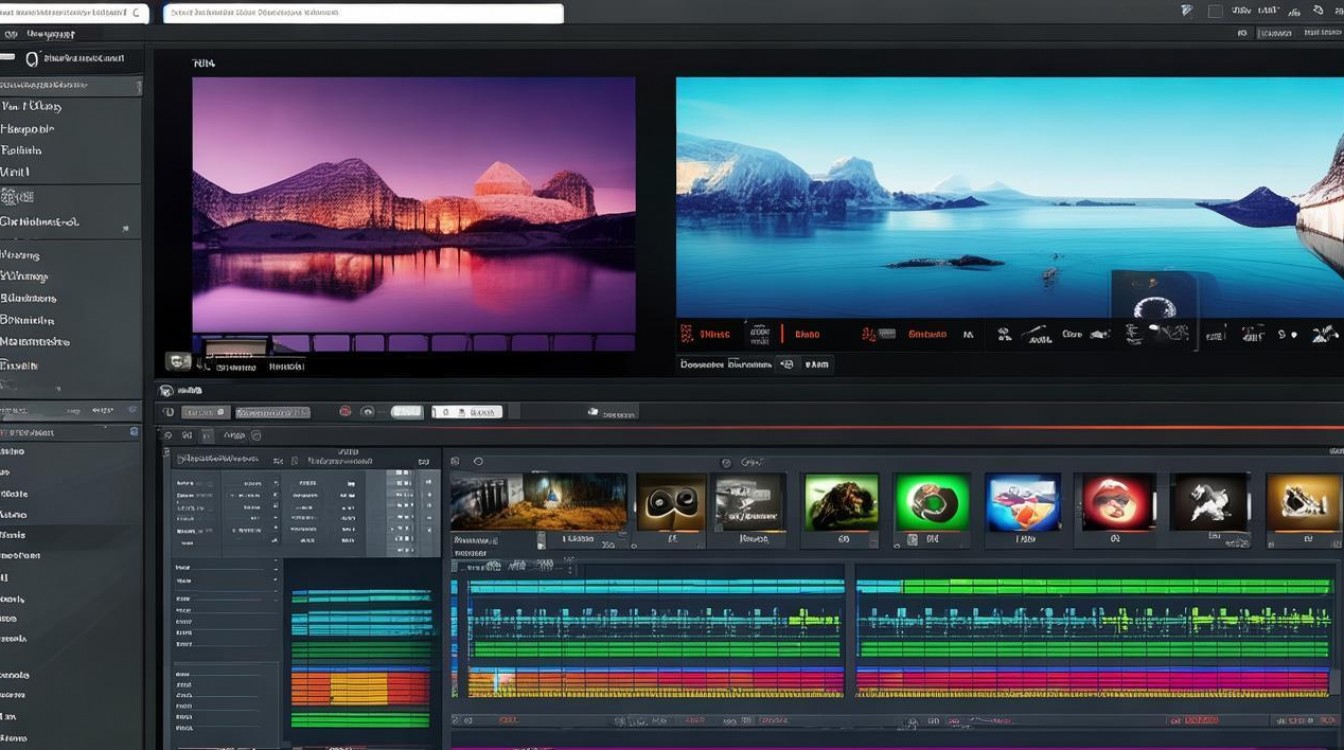The width and height of the screenshot is (1344, 750).
Task: Select the highlighted first item in left sidebar
Action: pos(70,85)
